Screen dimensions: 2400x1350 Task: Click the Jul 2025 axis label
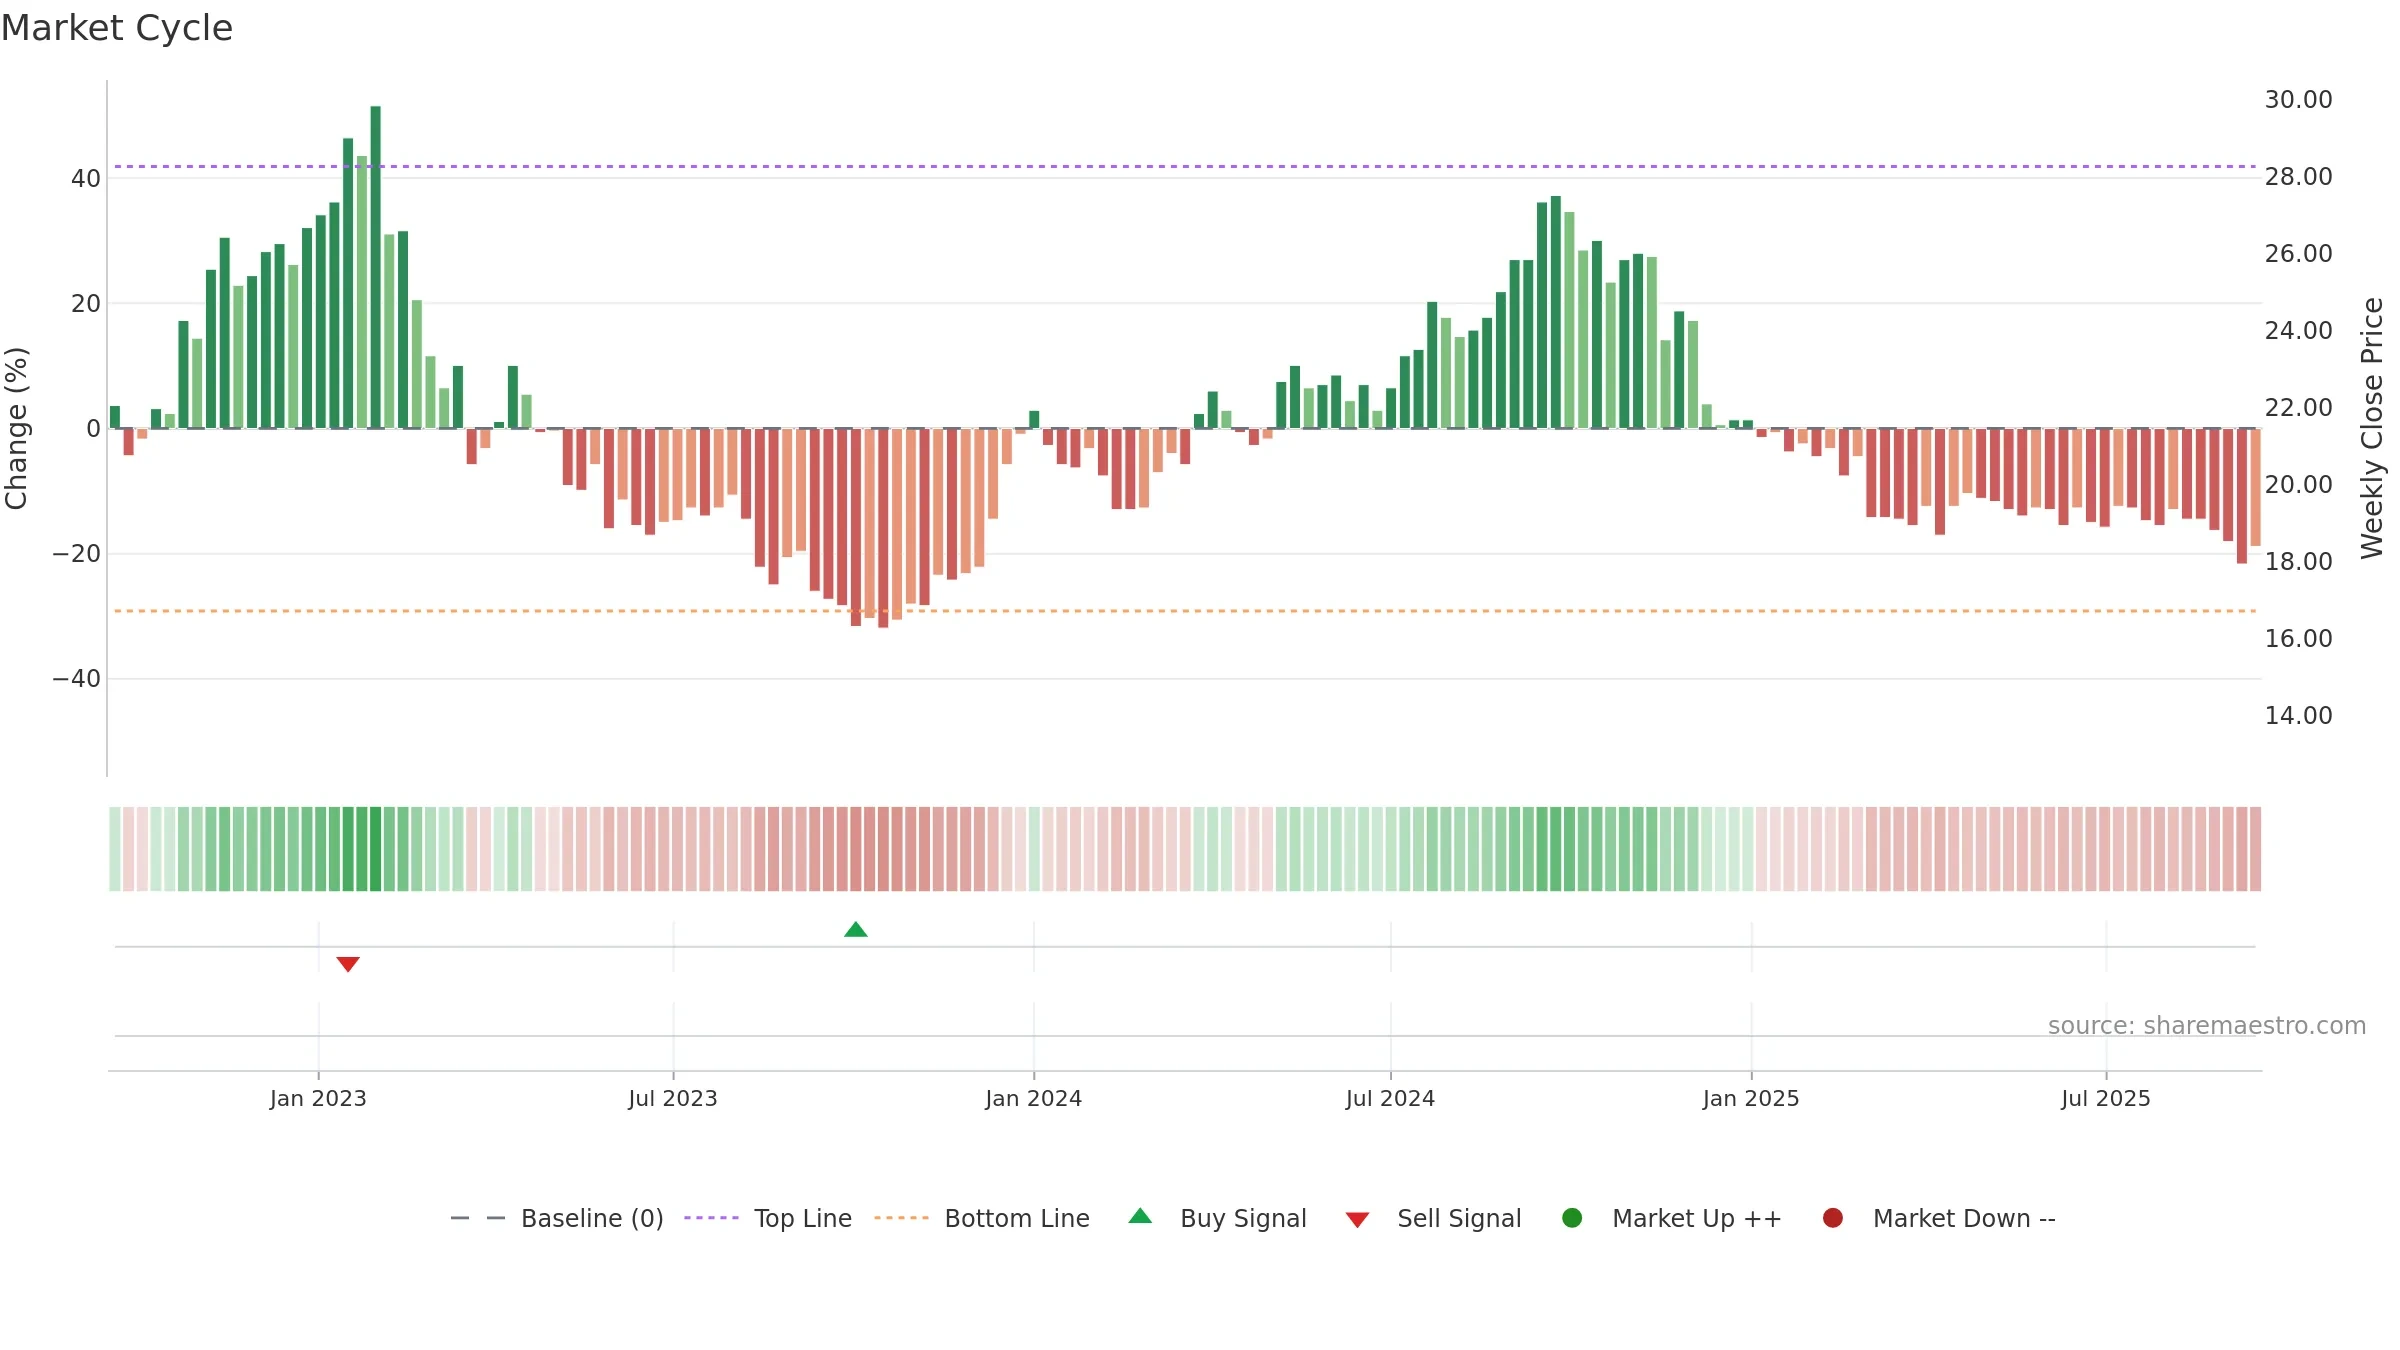(2106, 1098)
